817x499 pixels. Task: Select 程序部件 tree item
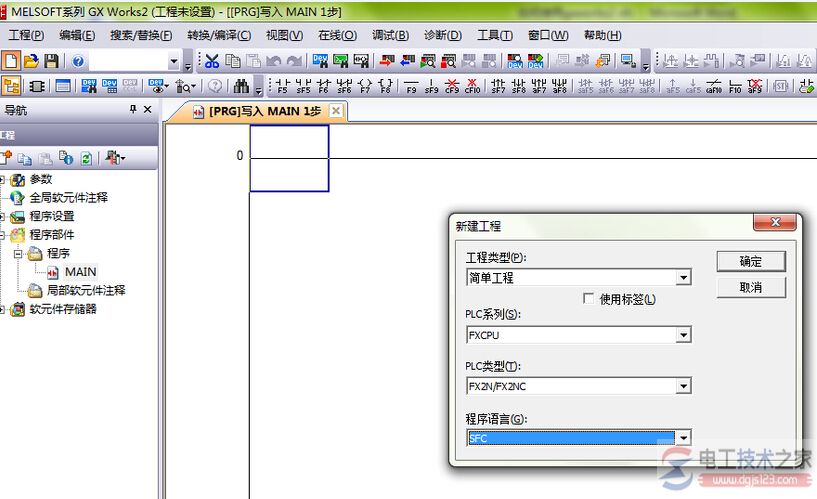(52, 235)
